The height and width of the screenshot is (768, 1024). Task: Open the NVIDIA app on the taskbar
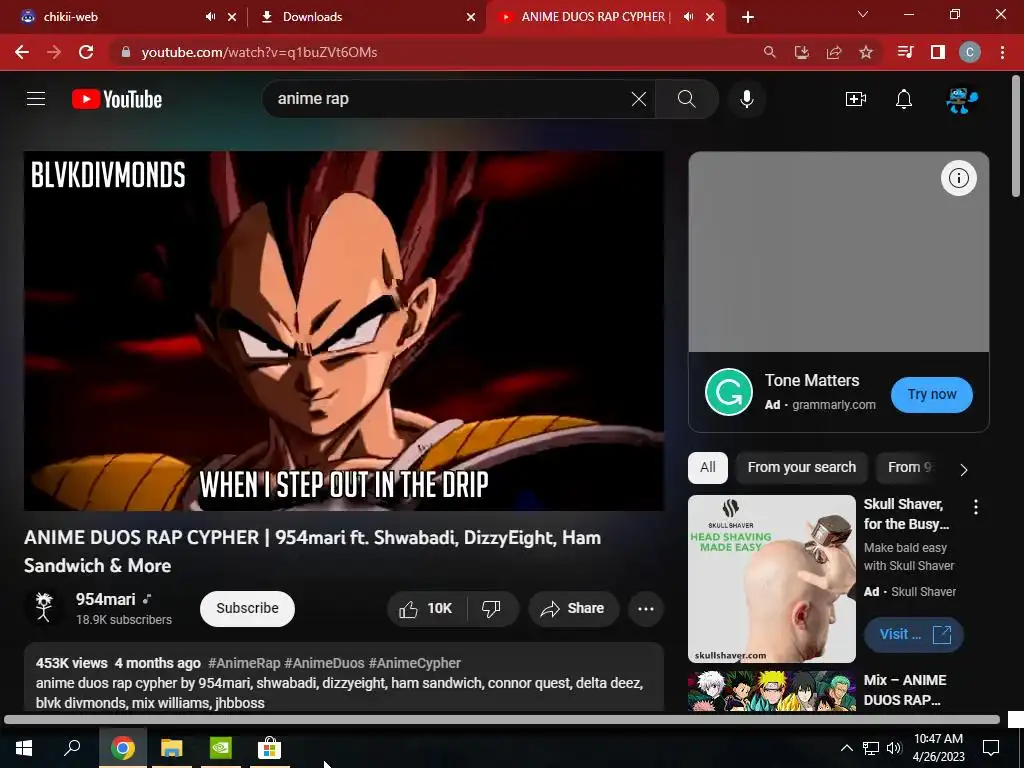pos(221,748)
